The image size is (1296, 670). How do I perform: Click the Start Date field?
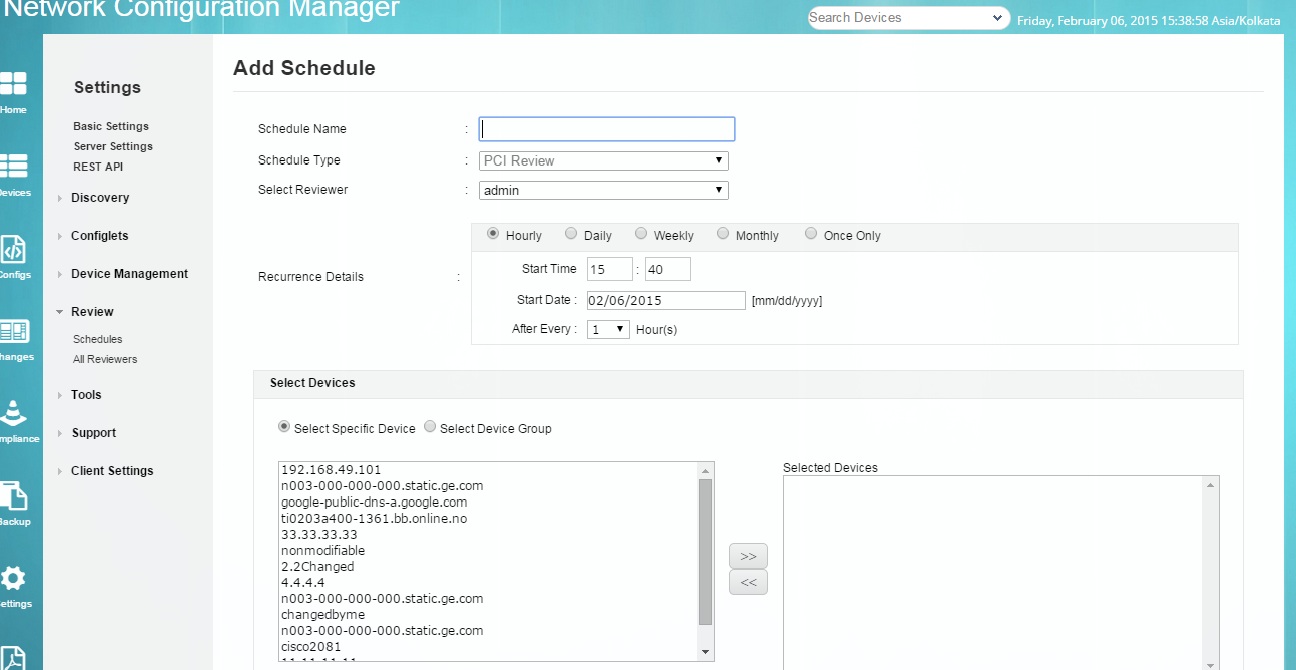point(666,300)
